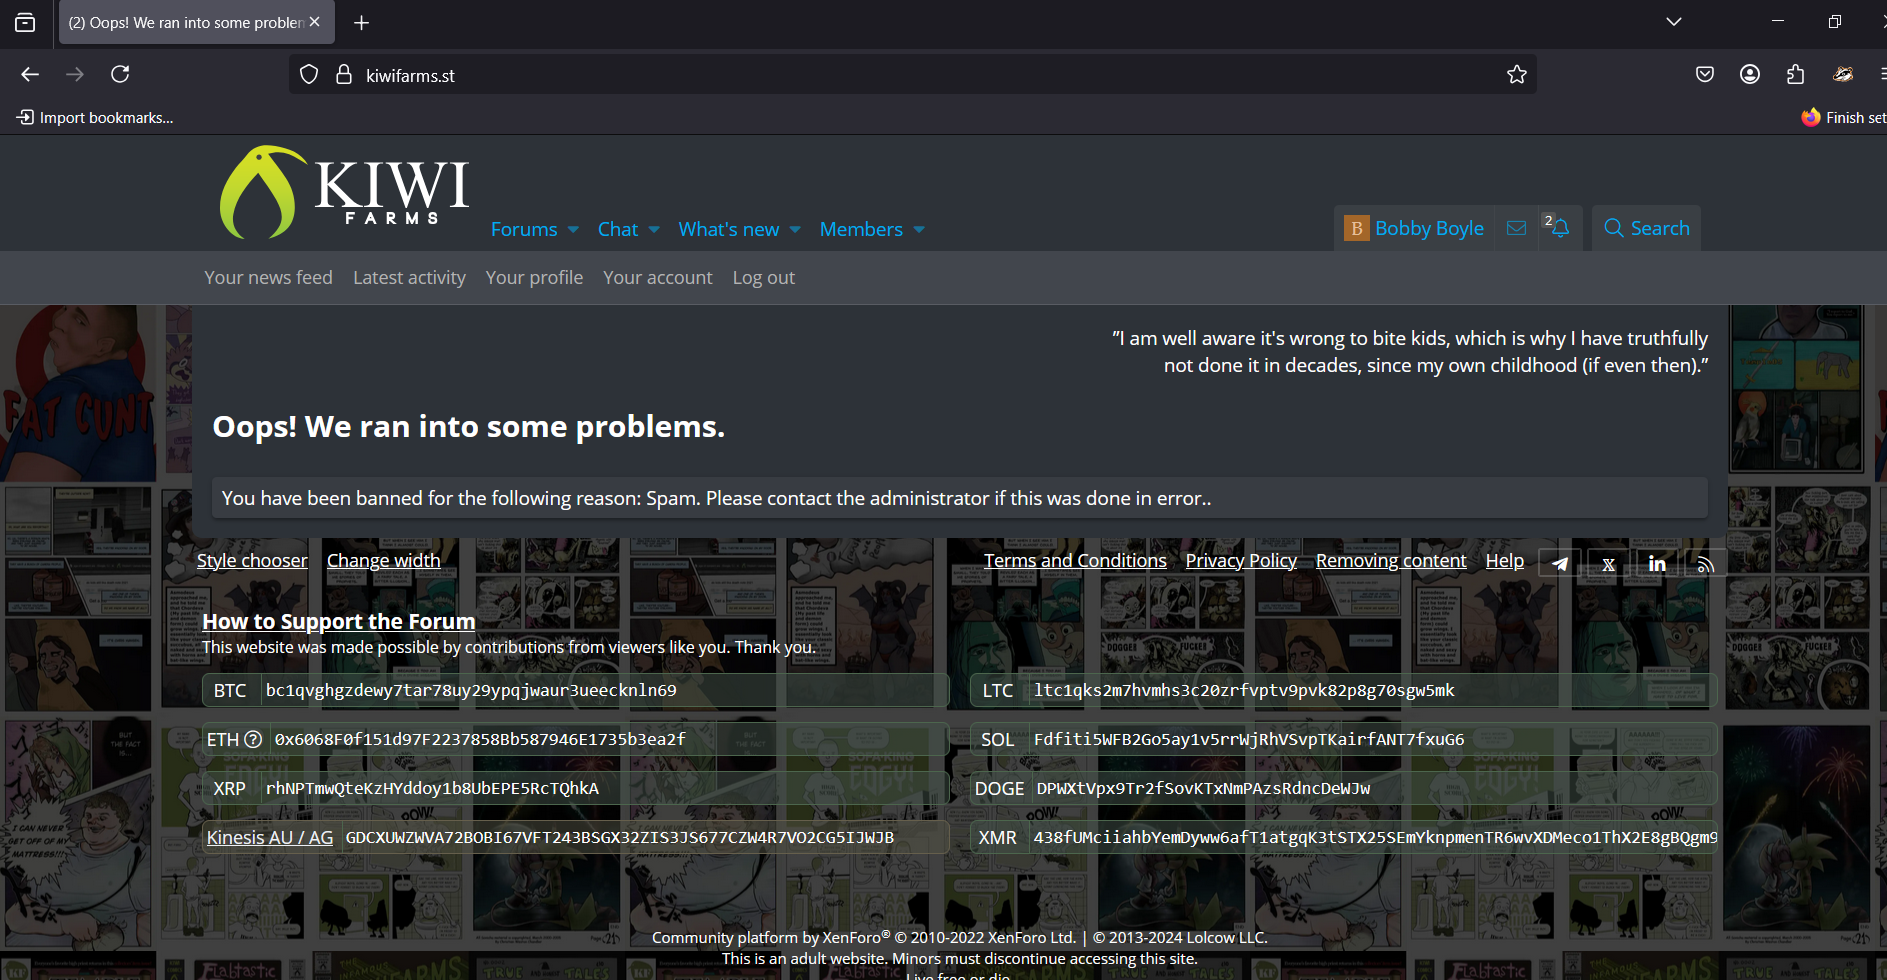Open the RSS feed icon
The image size is (1887, 980).
tap(1706, 563)
